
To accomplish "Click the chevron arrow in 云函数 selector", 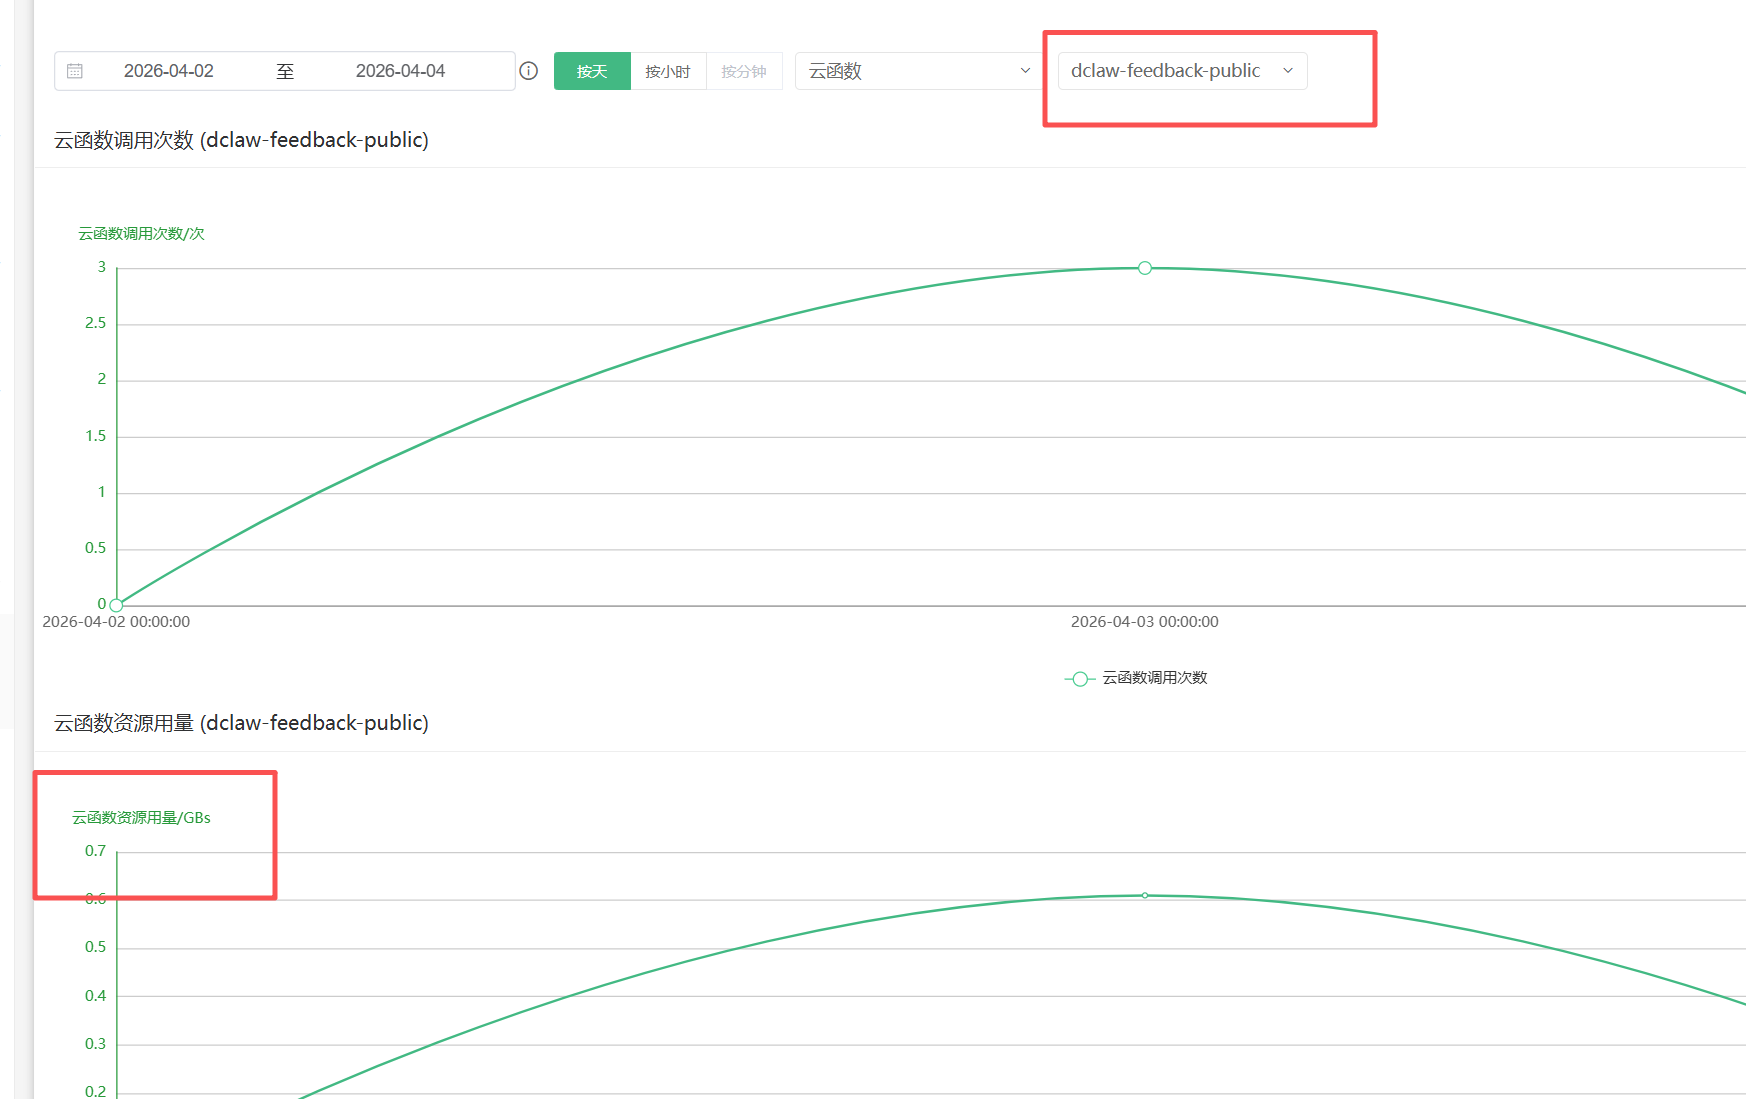I will click(x=1025, y=71).
